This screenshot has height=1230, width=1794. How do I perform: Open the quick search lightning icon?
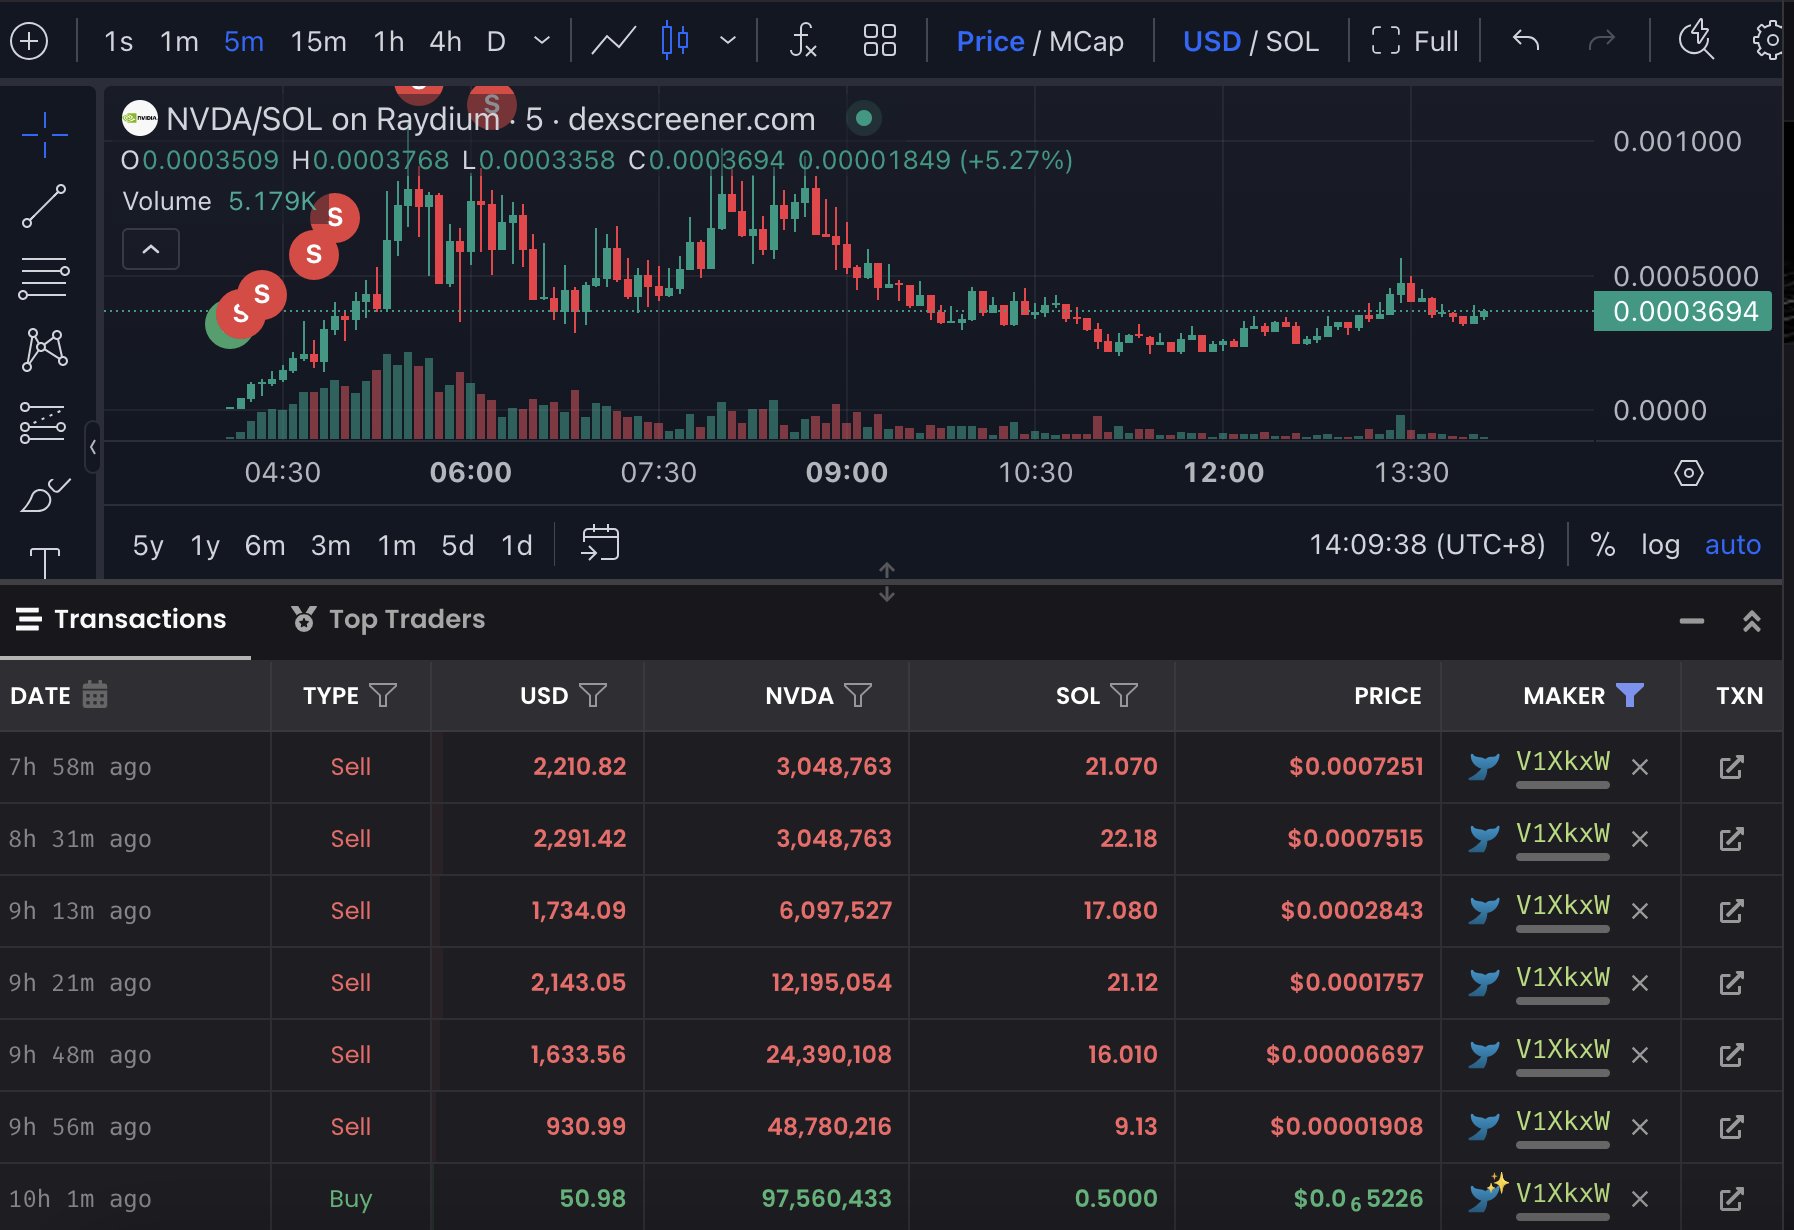click(x=1695, y=41)
